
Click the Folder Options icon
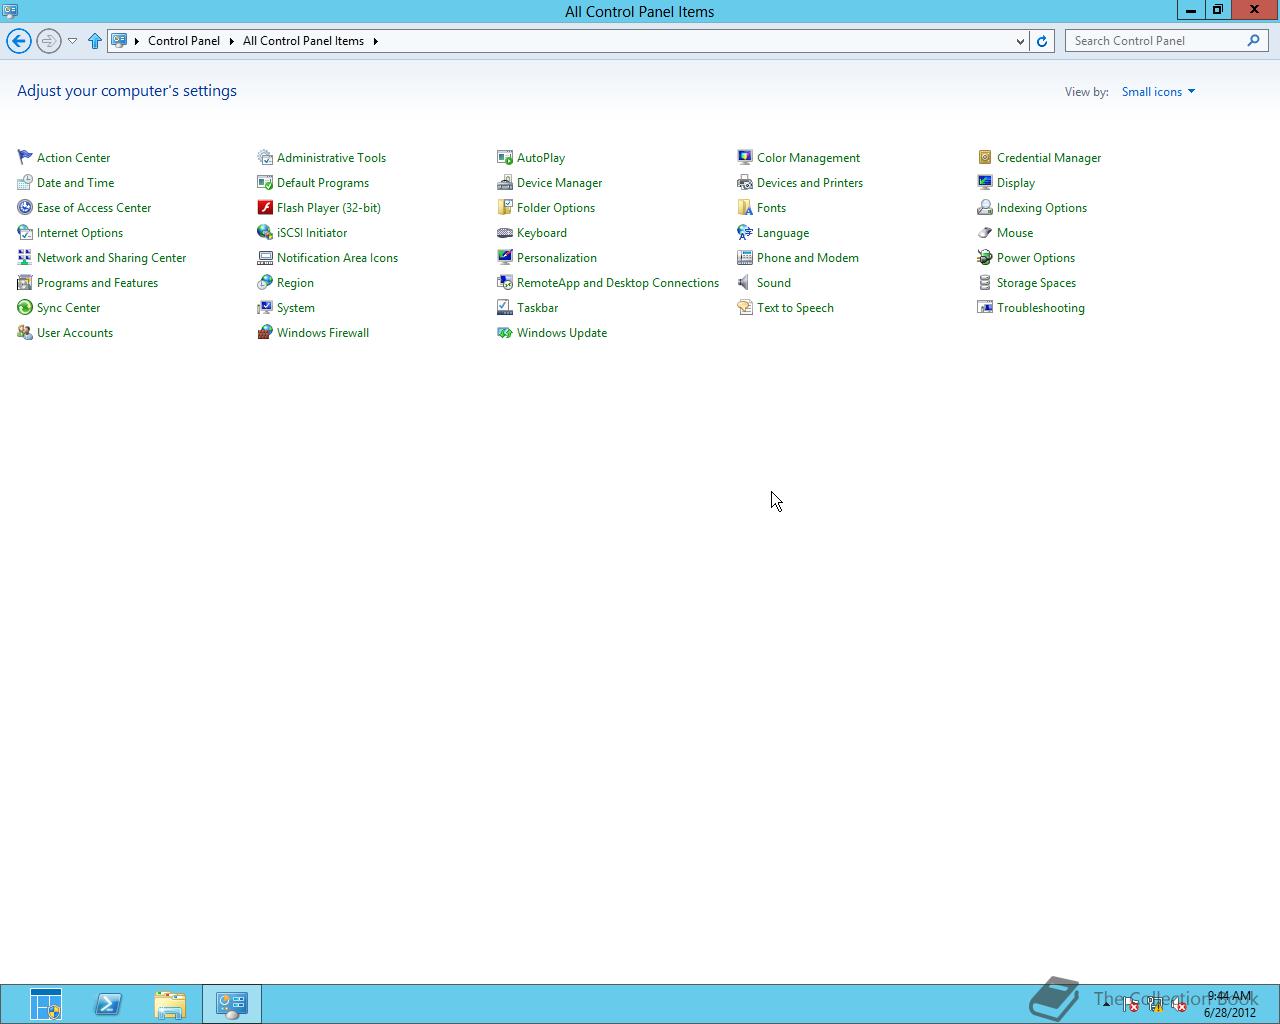(505, 207)
